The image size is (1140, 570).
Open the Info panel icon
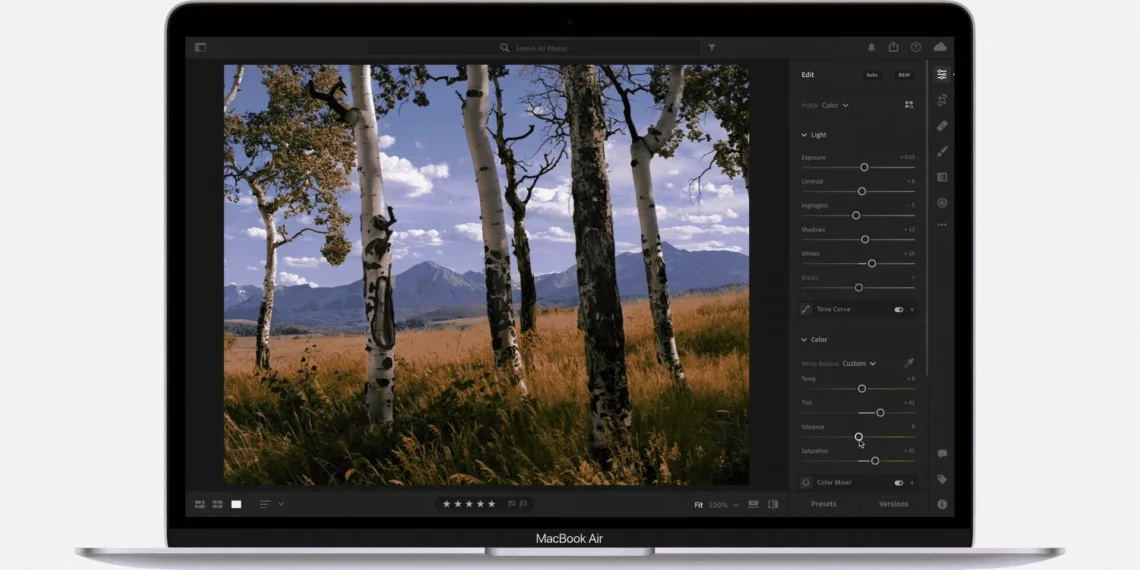point(942,504)
